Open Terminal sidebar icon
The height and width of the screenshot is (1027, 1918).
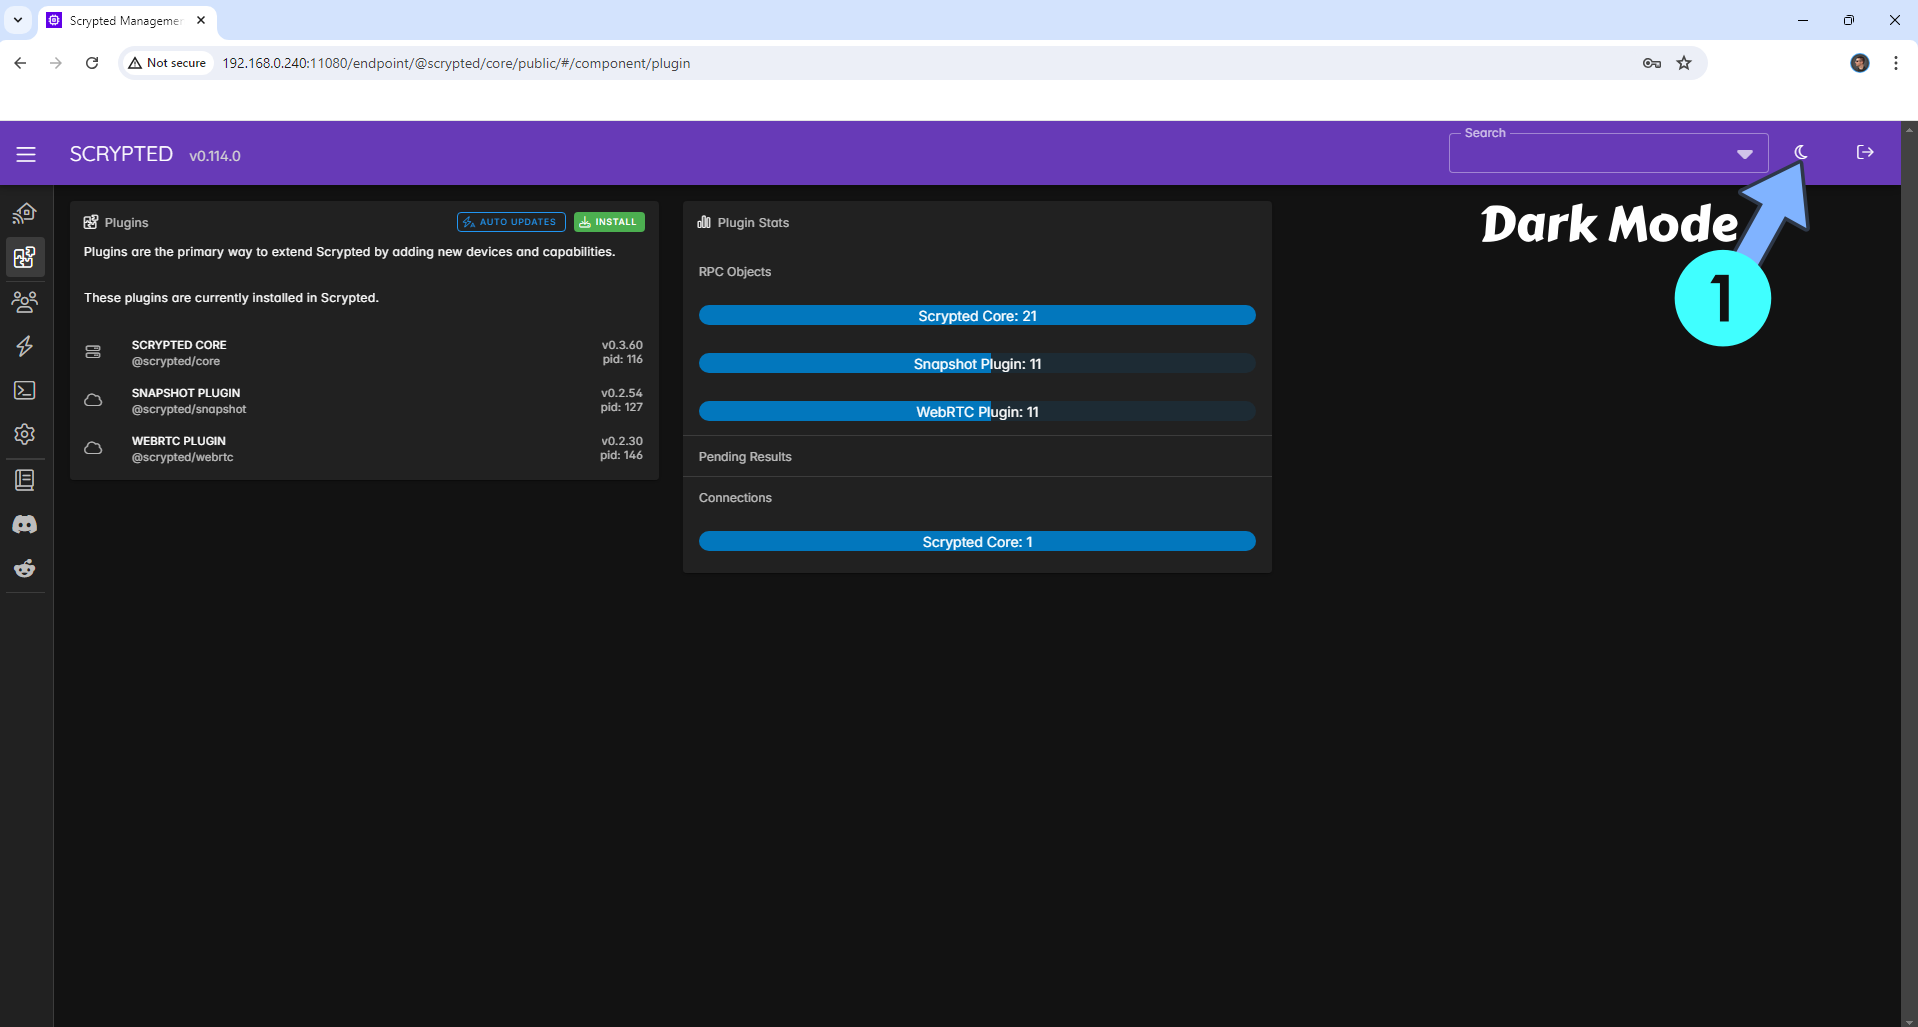pos(25,390)
